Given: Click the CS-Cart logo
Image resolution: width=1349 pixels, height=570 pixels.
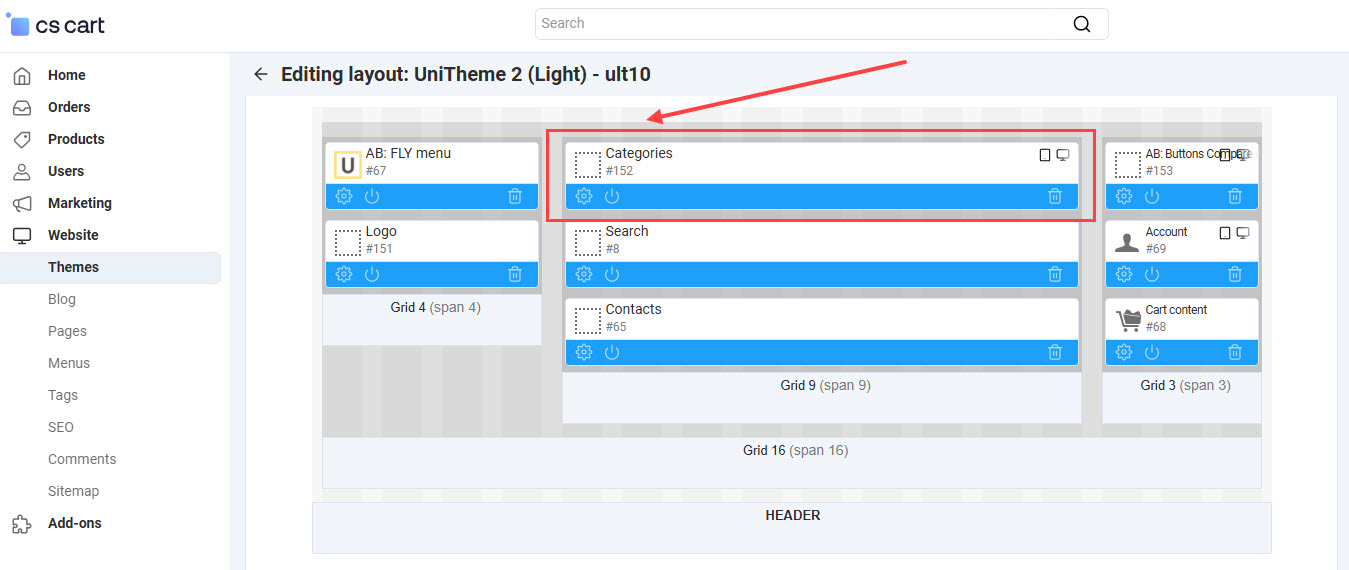Looking at the screenshot, I should [56, 25].
